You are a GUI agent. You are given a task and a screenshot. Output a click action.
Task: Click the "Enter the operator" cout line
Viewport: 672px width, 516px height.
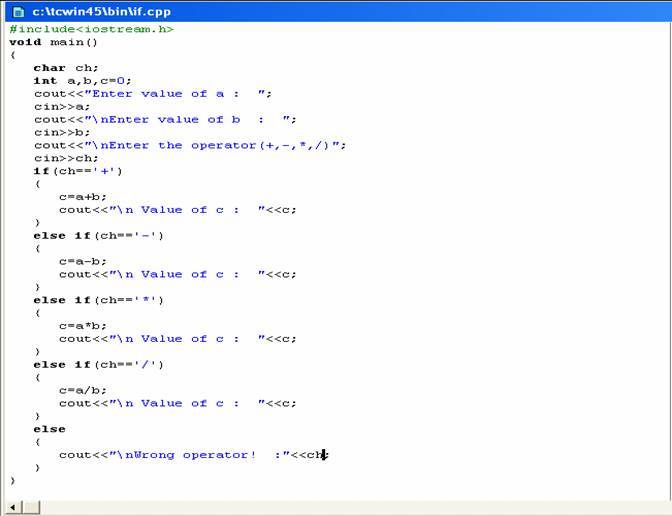(x=190, y=145)
